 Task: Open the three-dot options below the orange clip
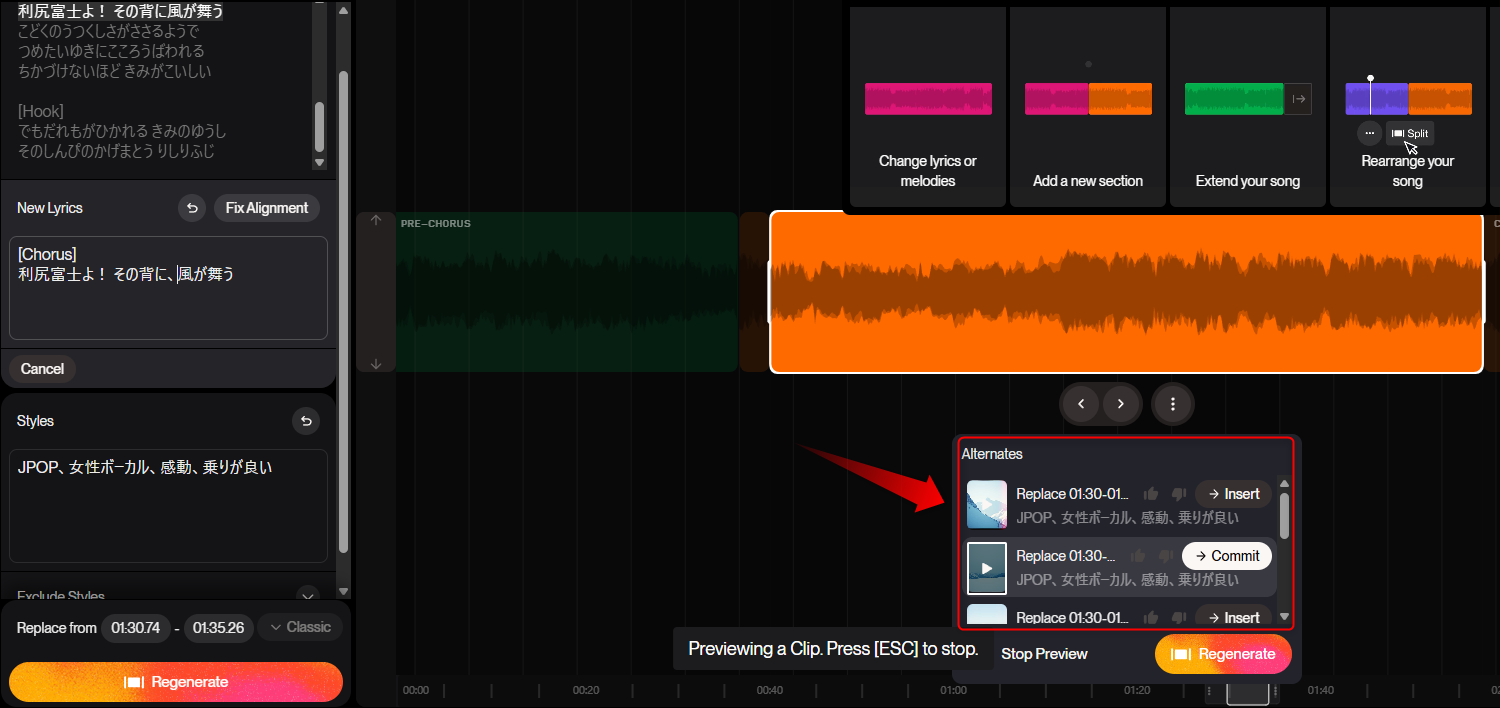point(1173,404)
